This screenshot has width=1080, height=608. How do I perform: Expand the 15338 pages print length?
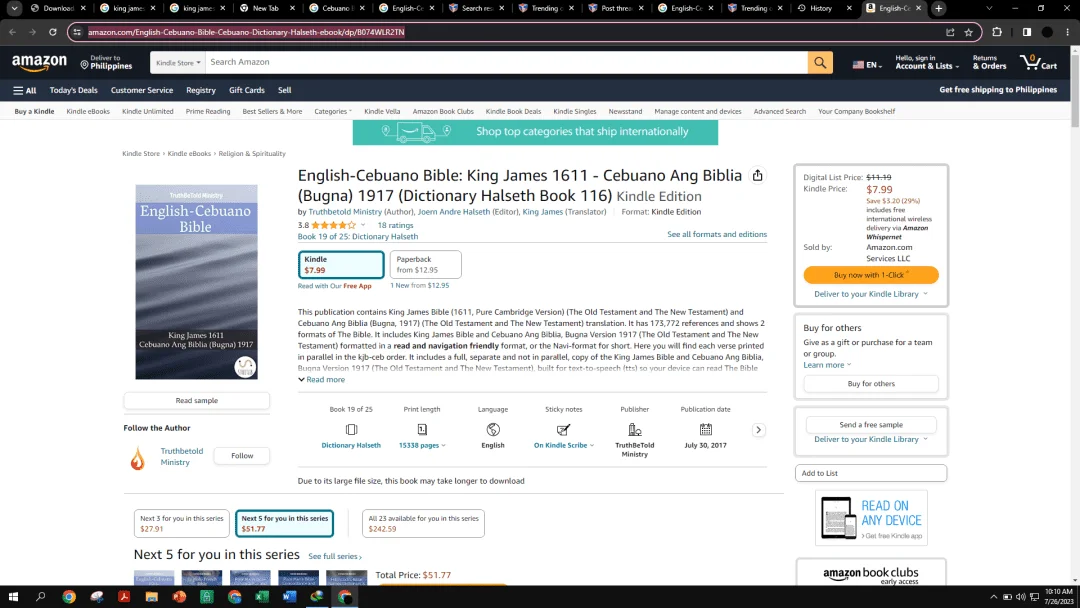click(x=422, y=445)
